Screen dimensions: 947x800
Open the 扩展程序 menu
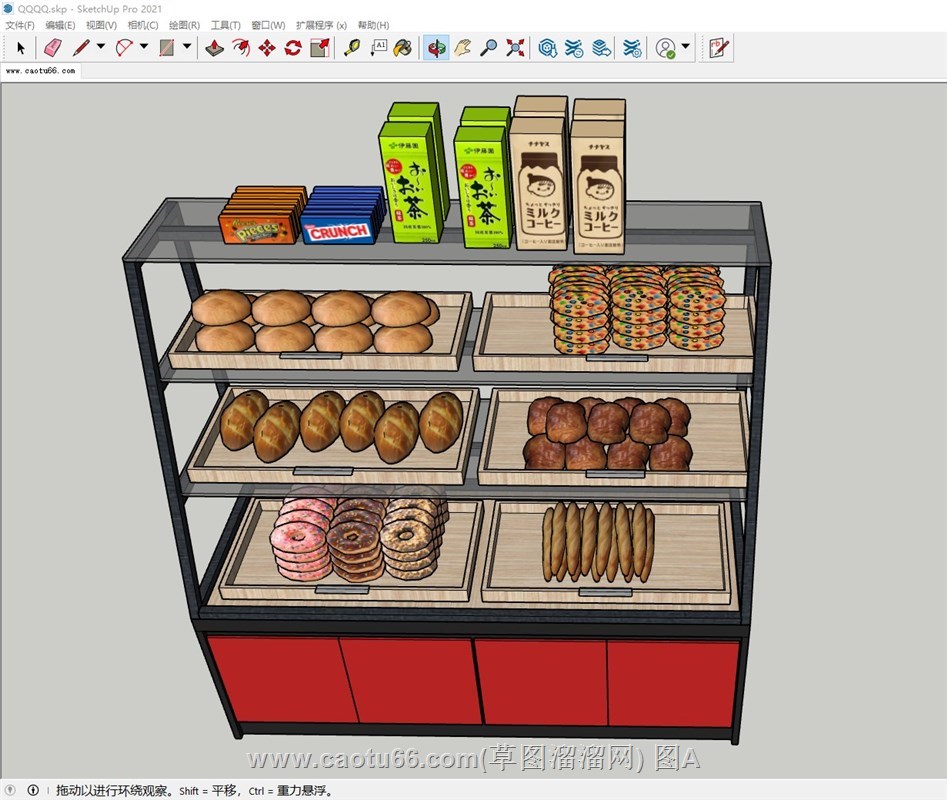point(321,25)
